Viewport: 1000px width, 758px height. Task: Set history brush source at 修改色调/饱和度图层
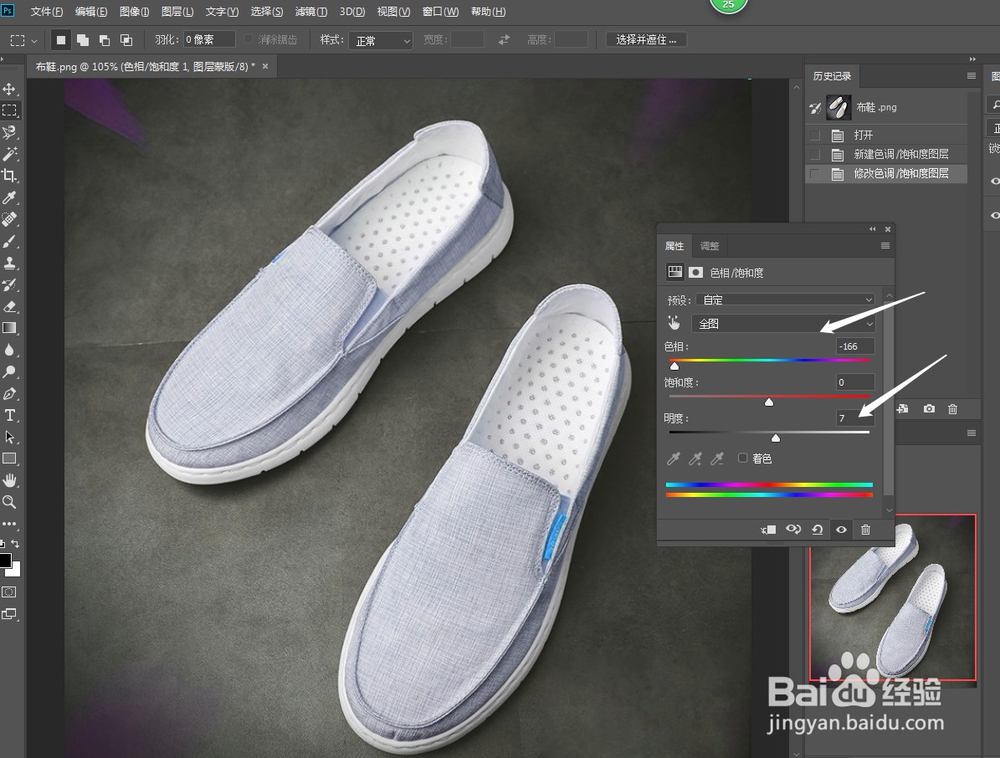tap(814, 173)
